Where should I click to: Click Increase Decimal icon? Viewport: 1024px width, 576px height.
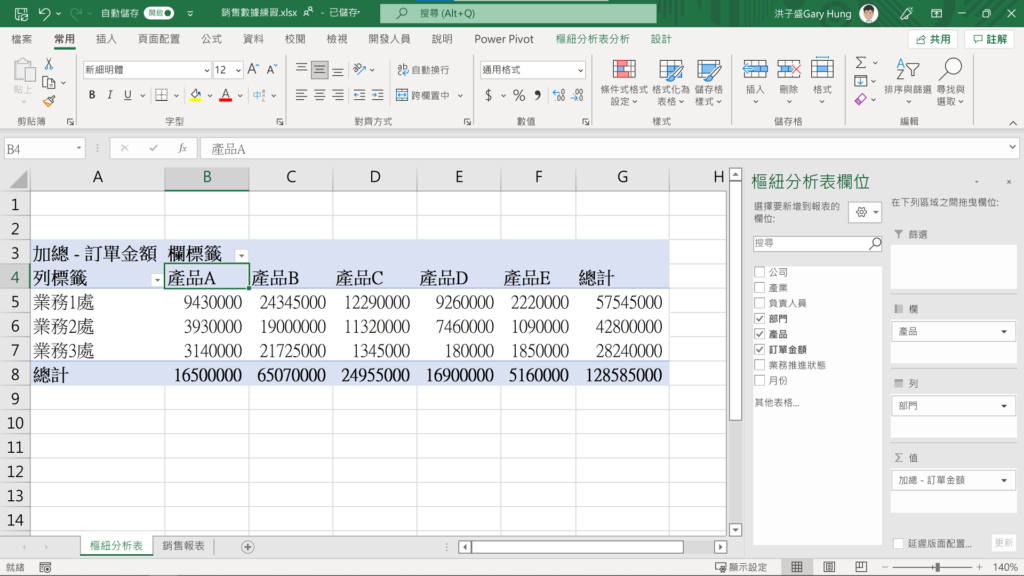tap(559, 95)
